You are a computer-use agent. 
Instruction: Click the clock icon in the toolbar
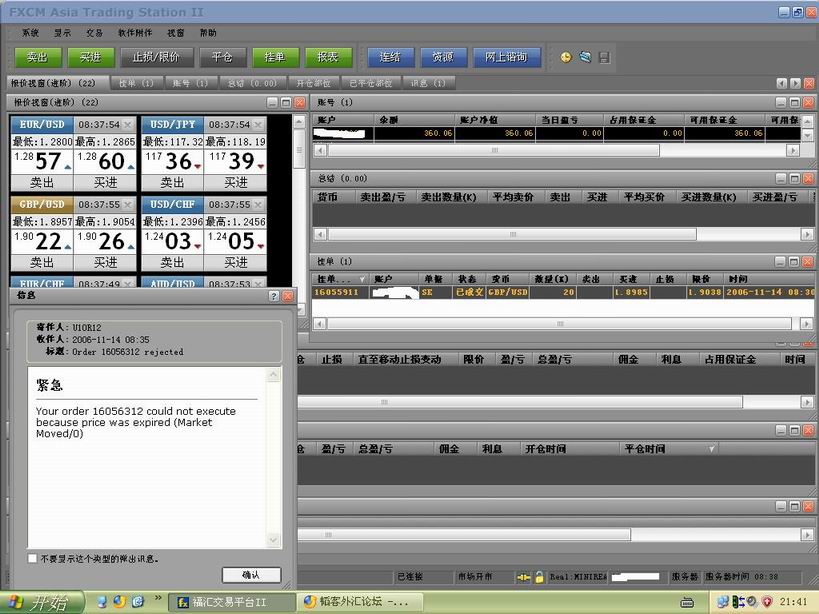(565, 57)
